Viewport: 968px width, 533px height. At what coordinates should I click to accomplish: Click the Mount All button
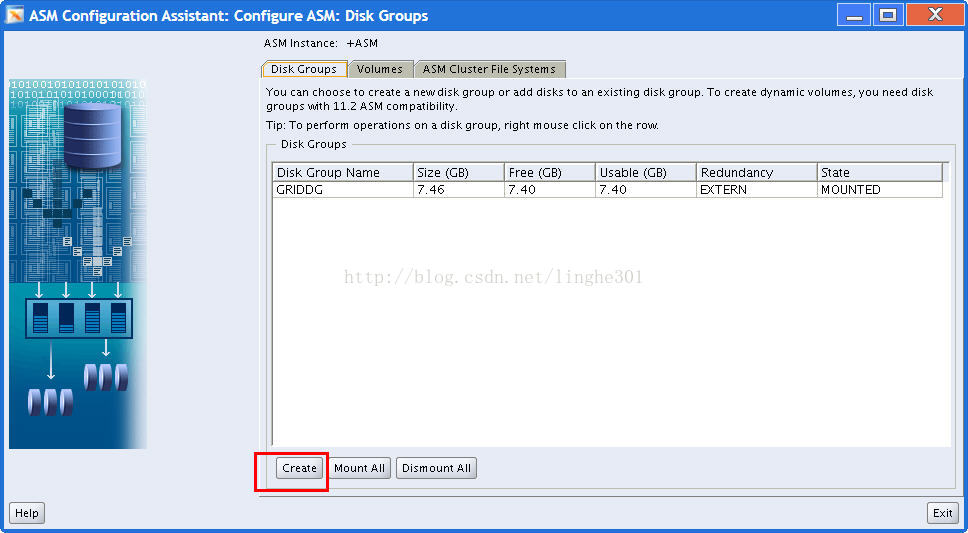pos(359,468)
